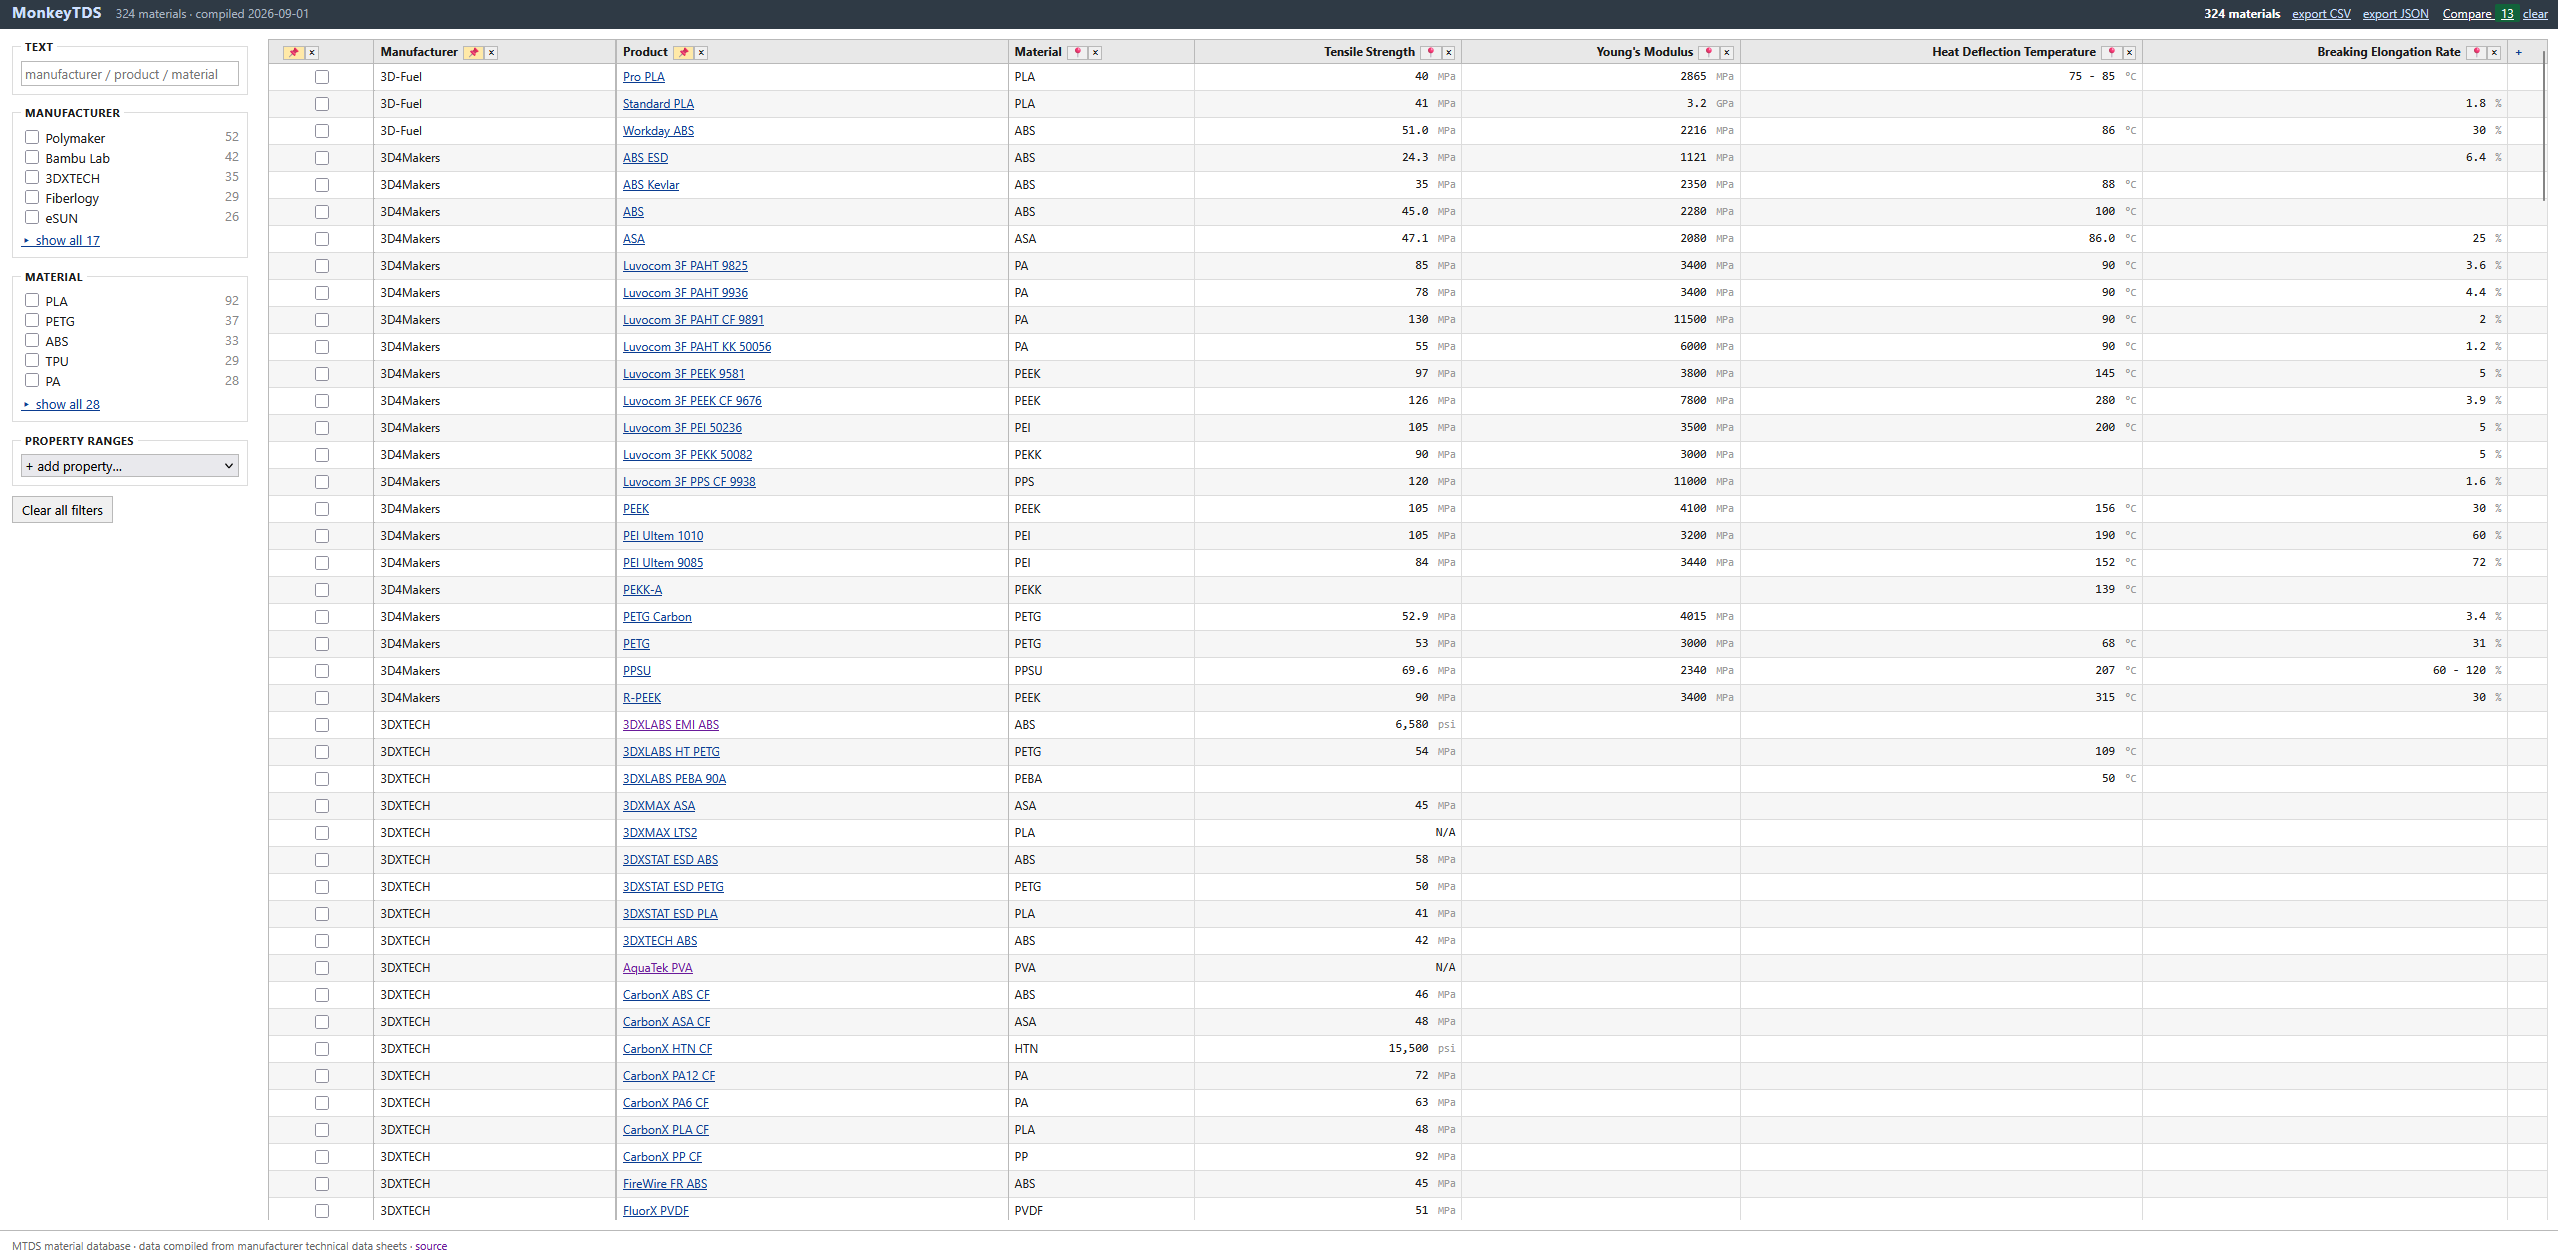Clear the compare selection in top bar

tap(2535, 14)
